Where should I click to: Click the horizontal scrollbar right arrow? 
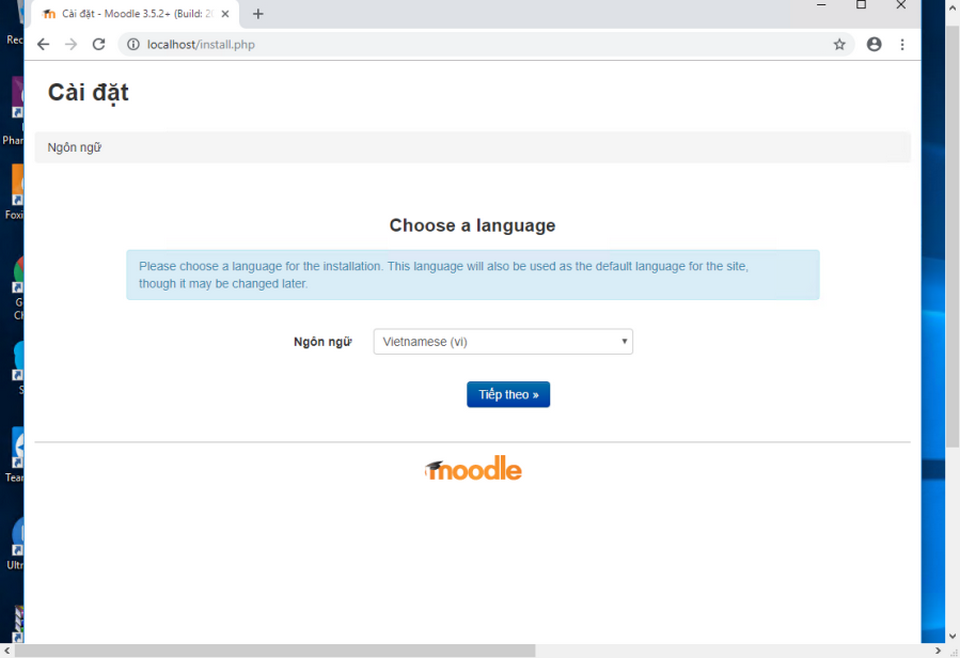coord(938,651)
